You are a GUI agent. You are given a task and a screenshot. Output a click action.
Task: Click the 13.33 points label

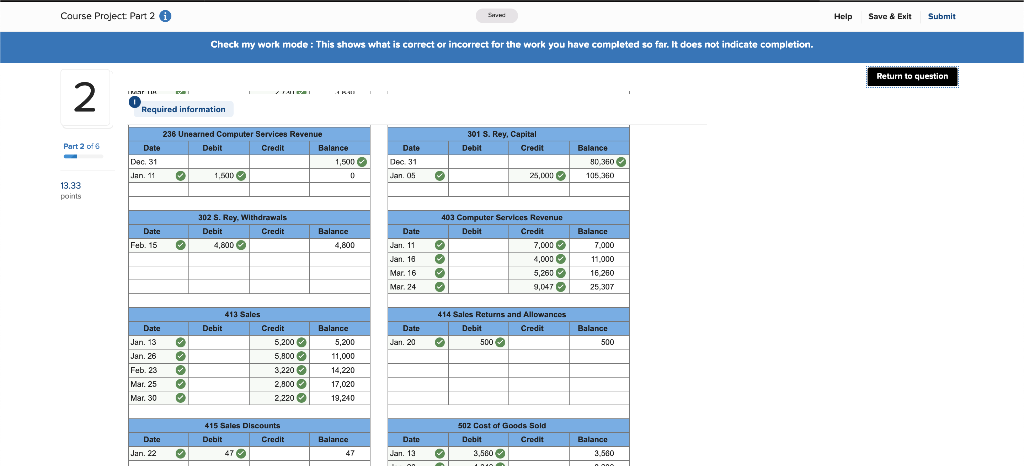[x=71, y=191]
